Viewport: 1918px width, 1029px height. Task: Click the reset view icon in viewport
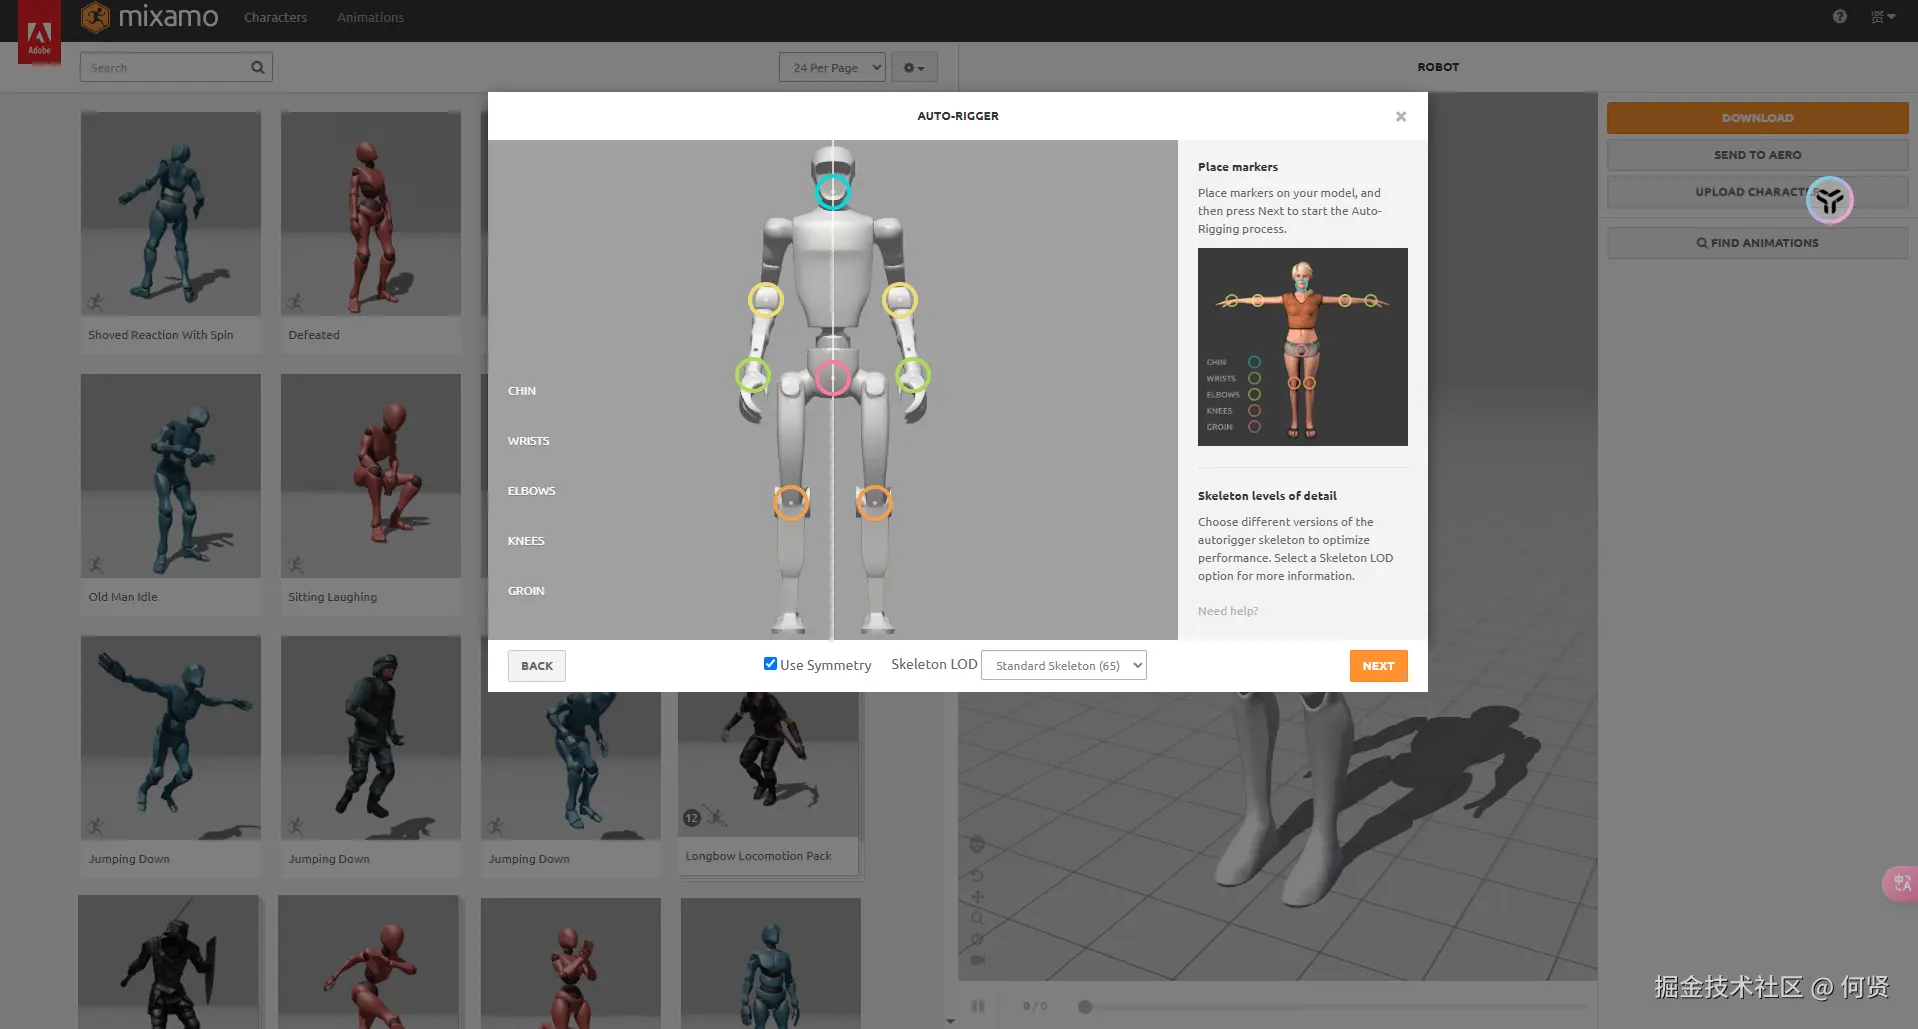click(x=977, y=939)
